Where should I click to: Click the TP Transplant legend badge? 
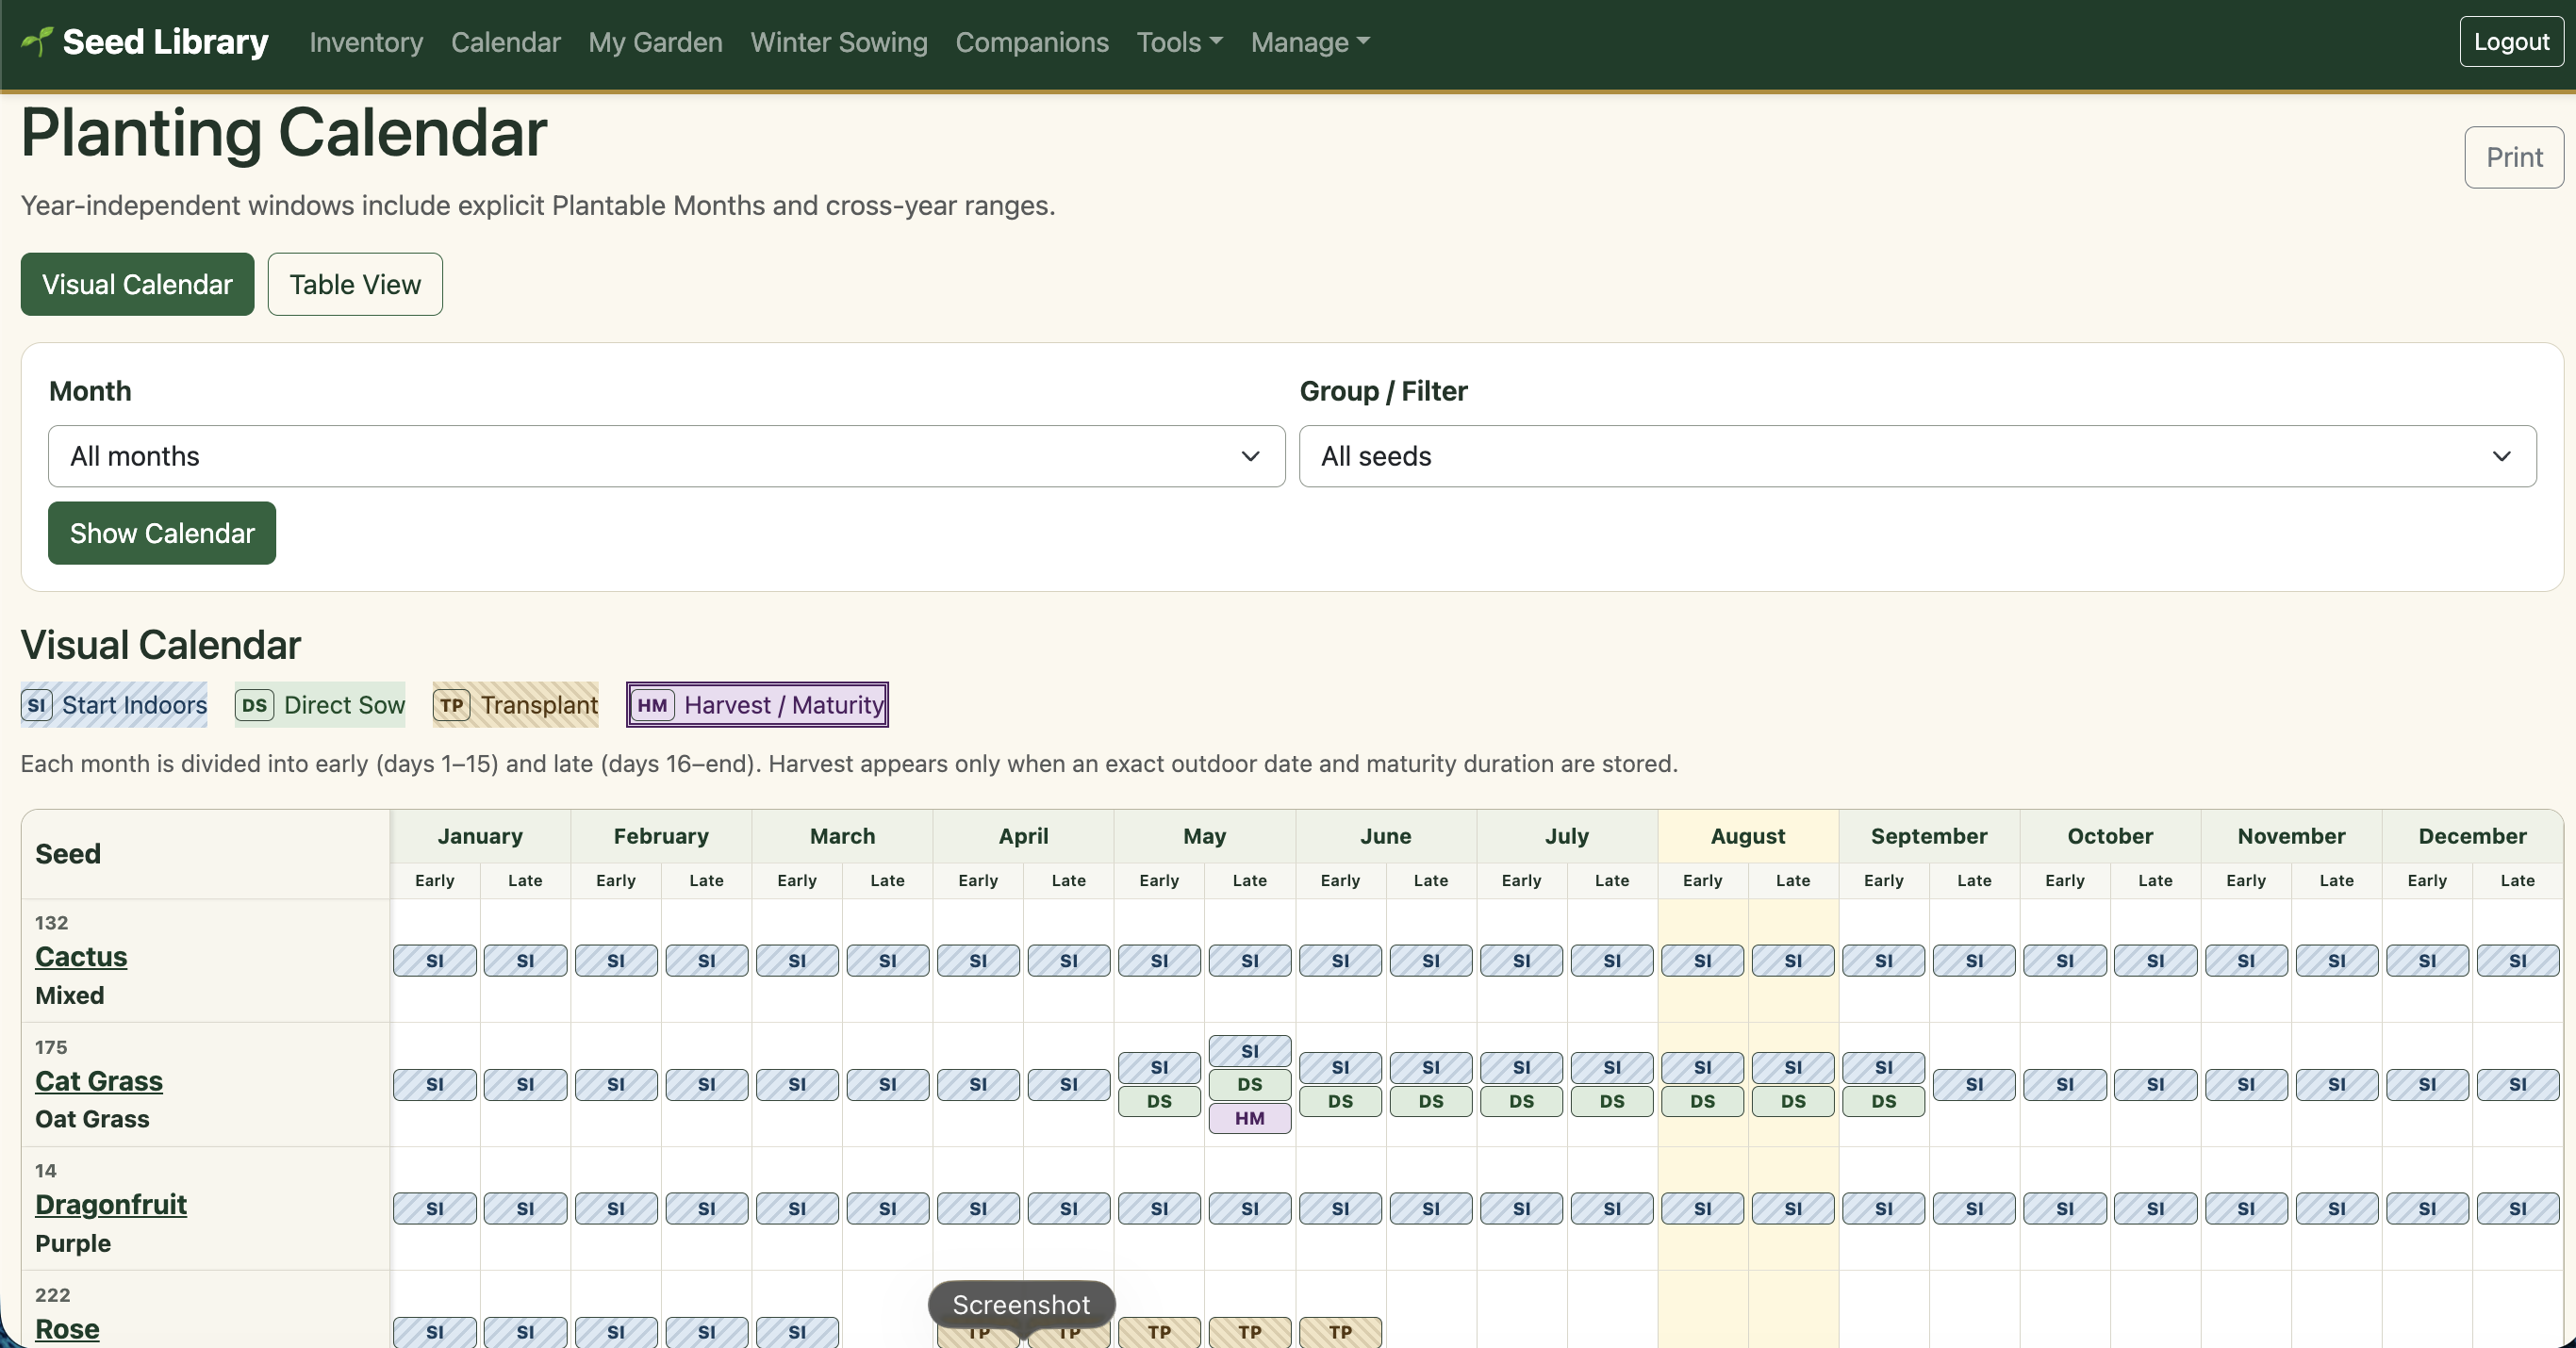pos(516,704)
